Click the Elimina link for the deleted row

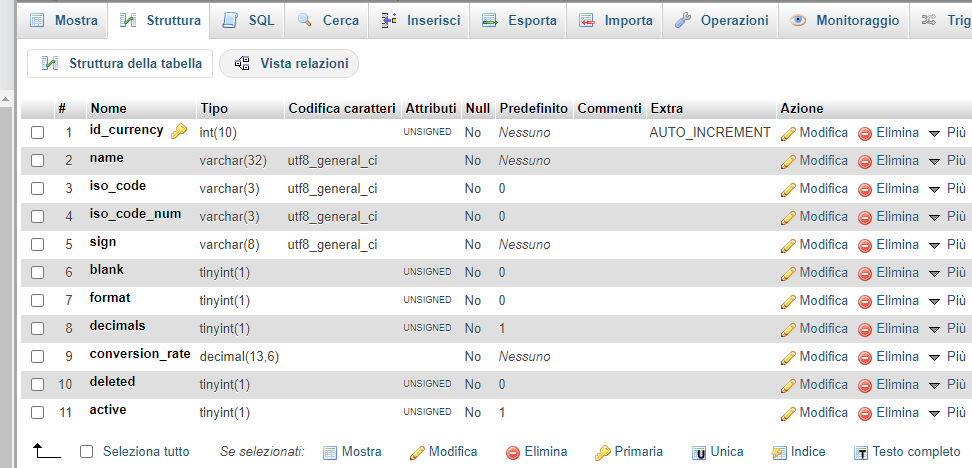[x=887, y=384]
